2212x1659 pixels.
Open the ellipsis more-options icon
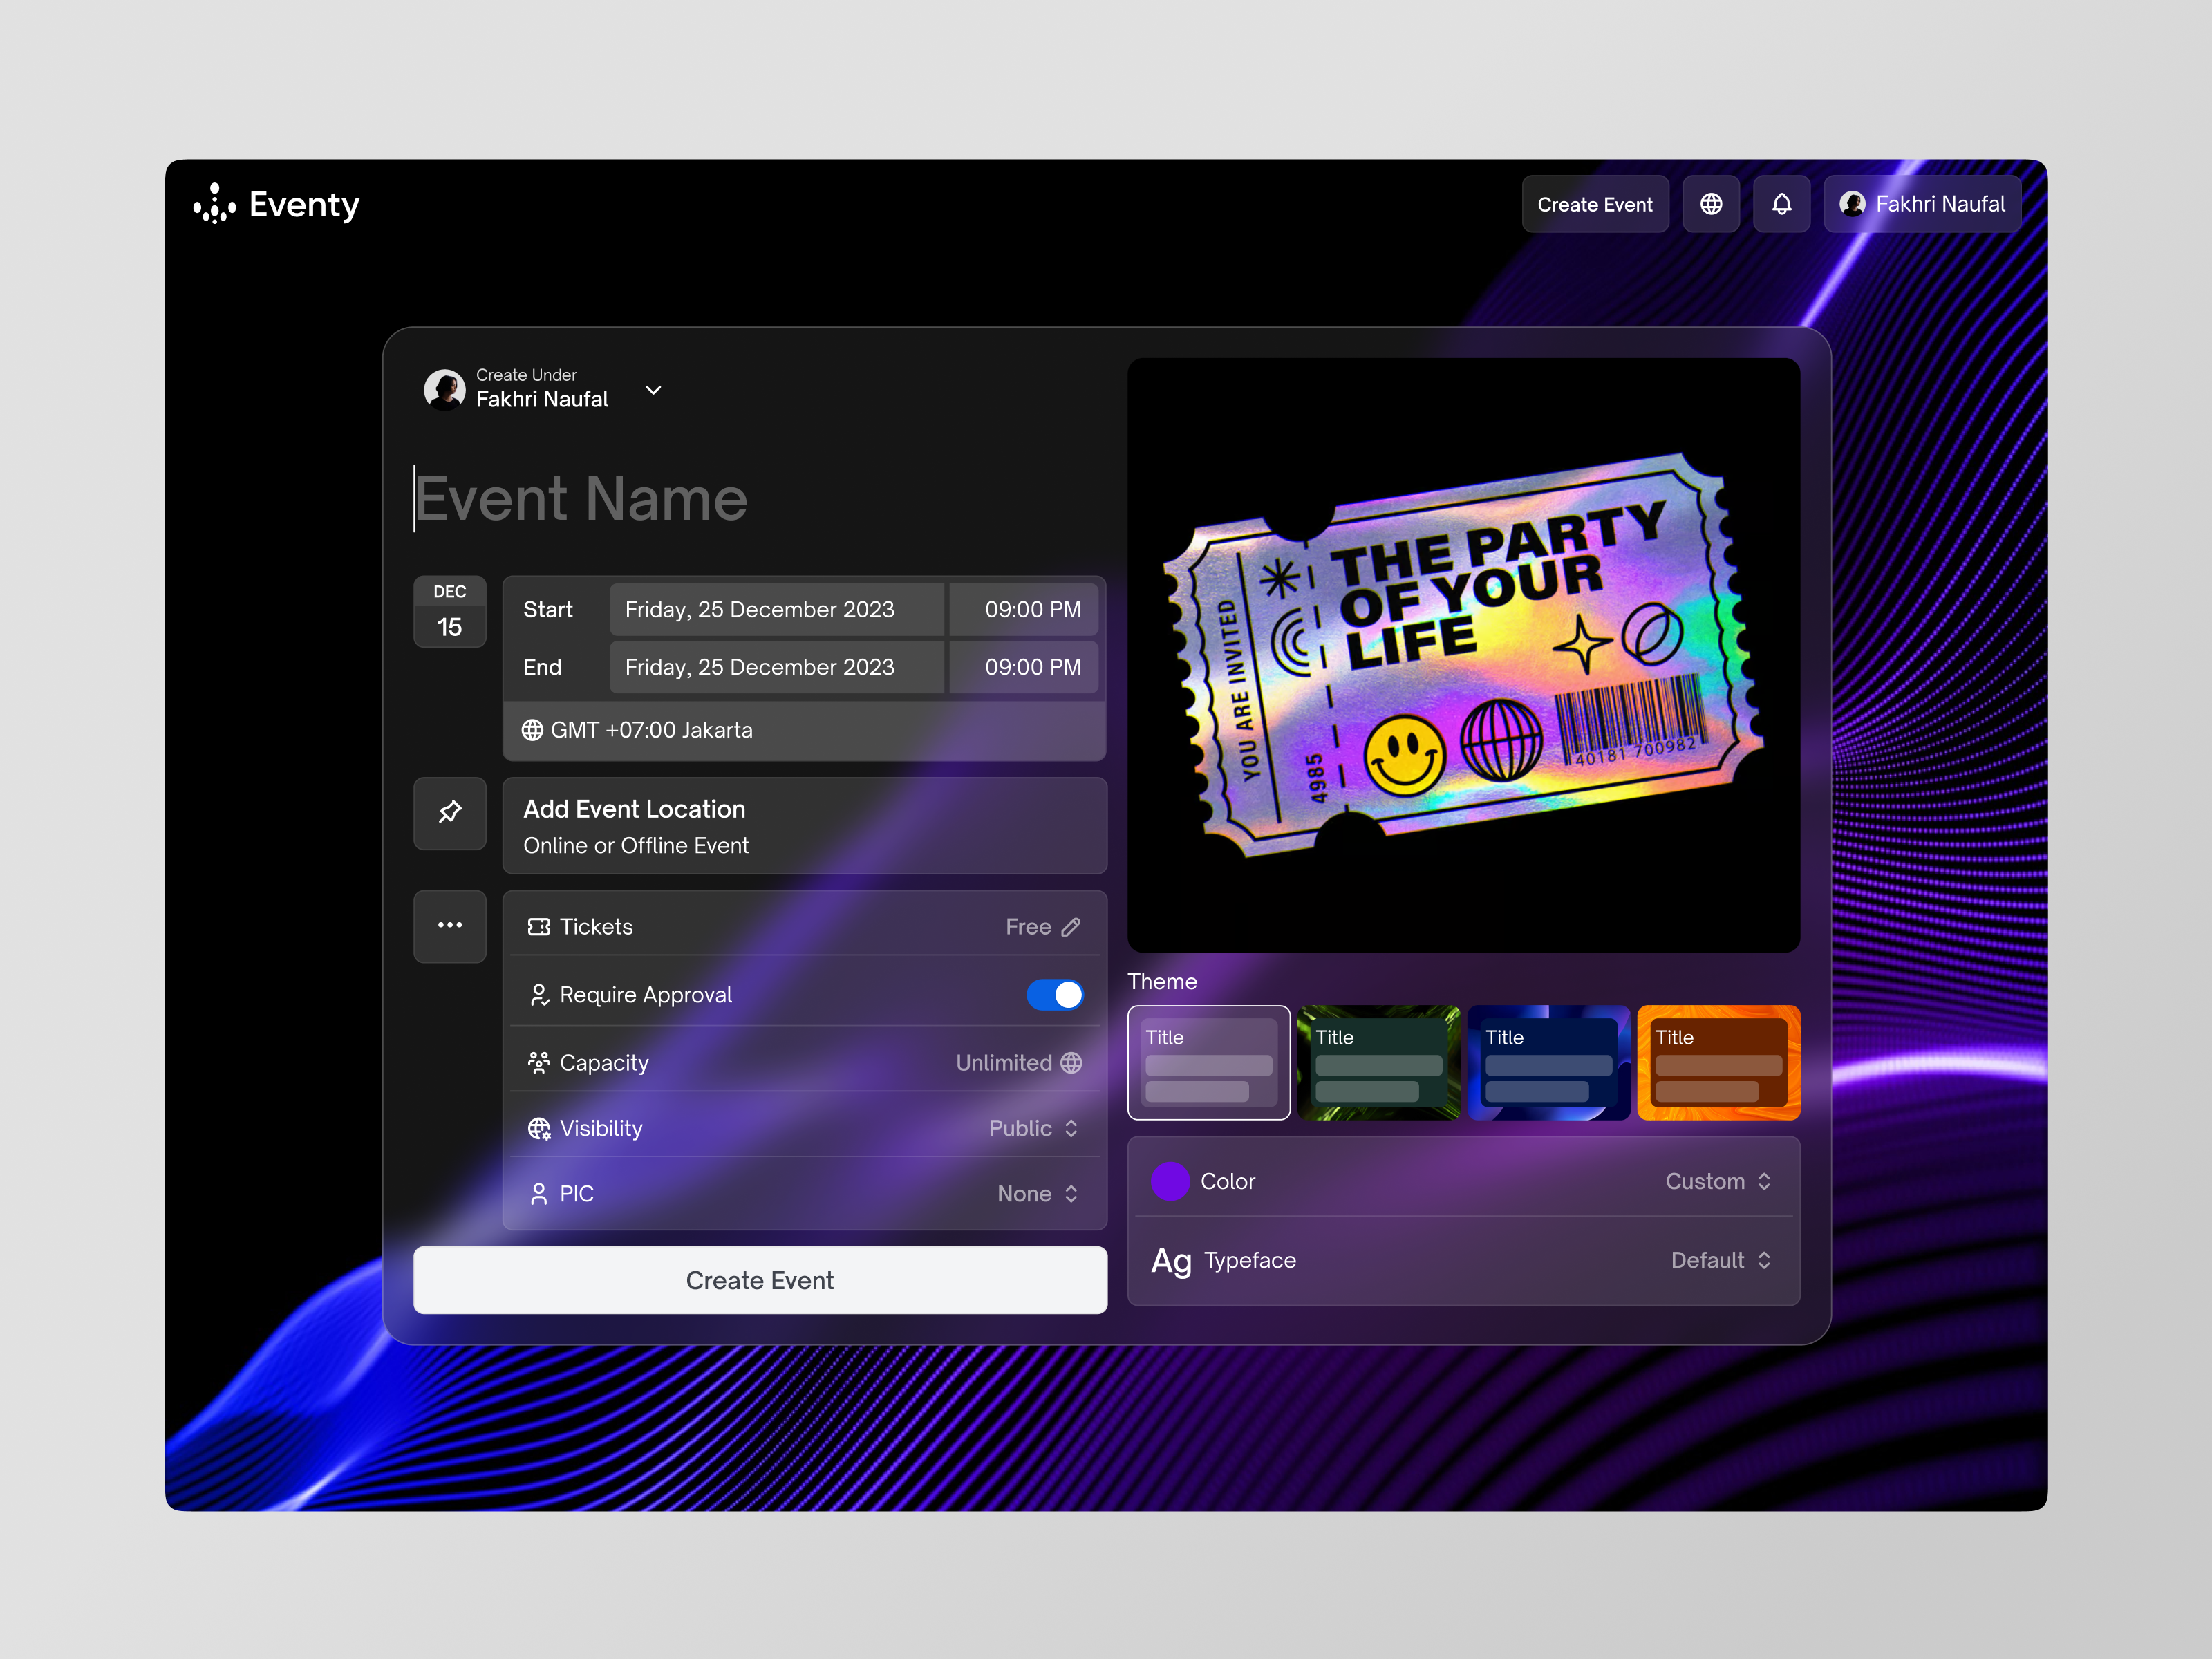click(x=450, y=925)
